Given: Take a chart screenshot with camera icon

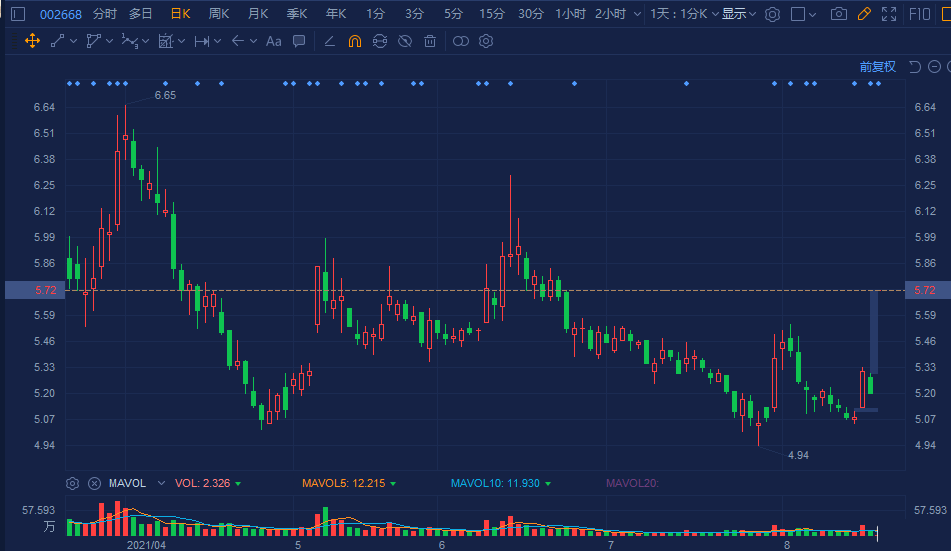Looking at the screenshot, I should 839,14.
